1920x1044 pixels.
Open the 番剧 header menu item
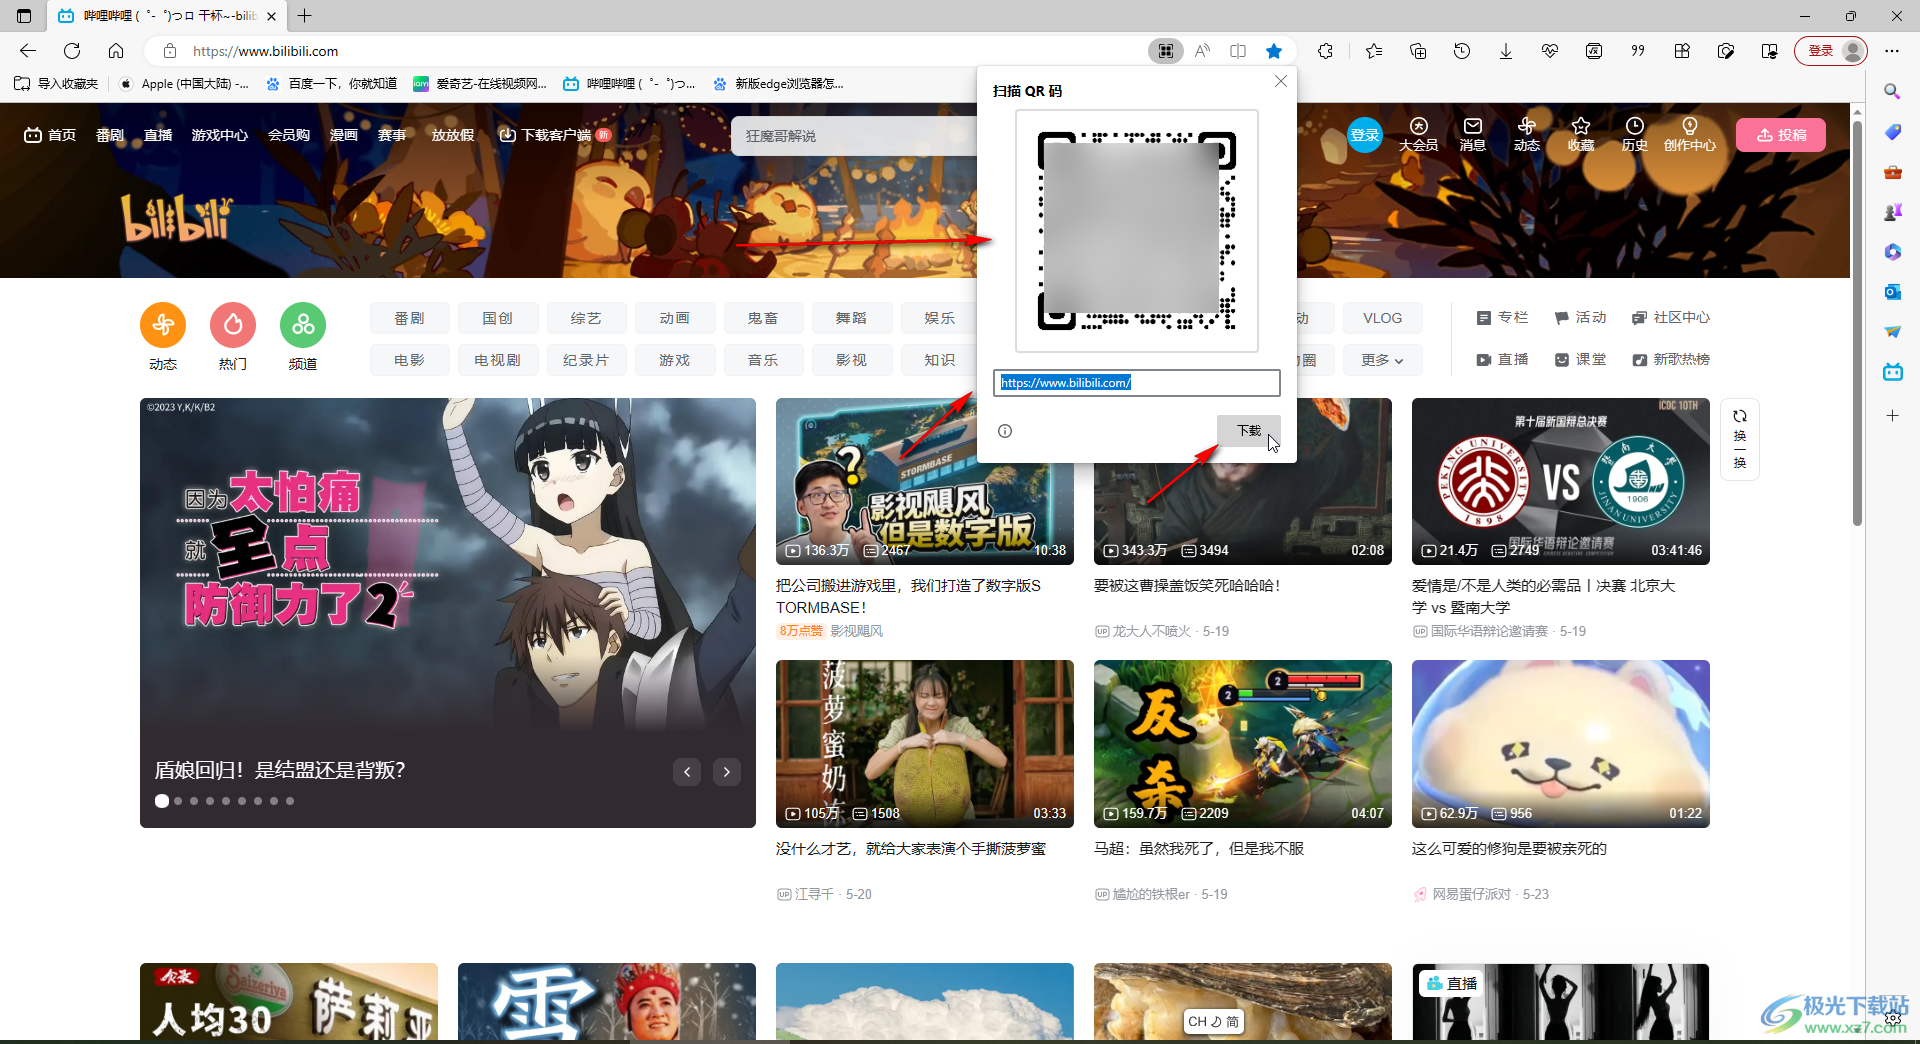pos(110,135)
